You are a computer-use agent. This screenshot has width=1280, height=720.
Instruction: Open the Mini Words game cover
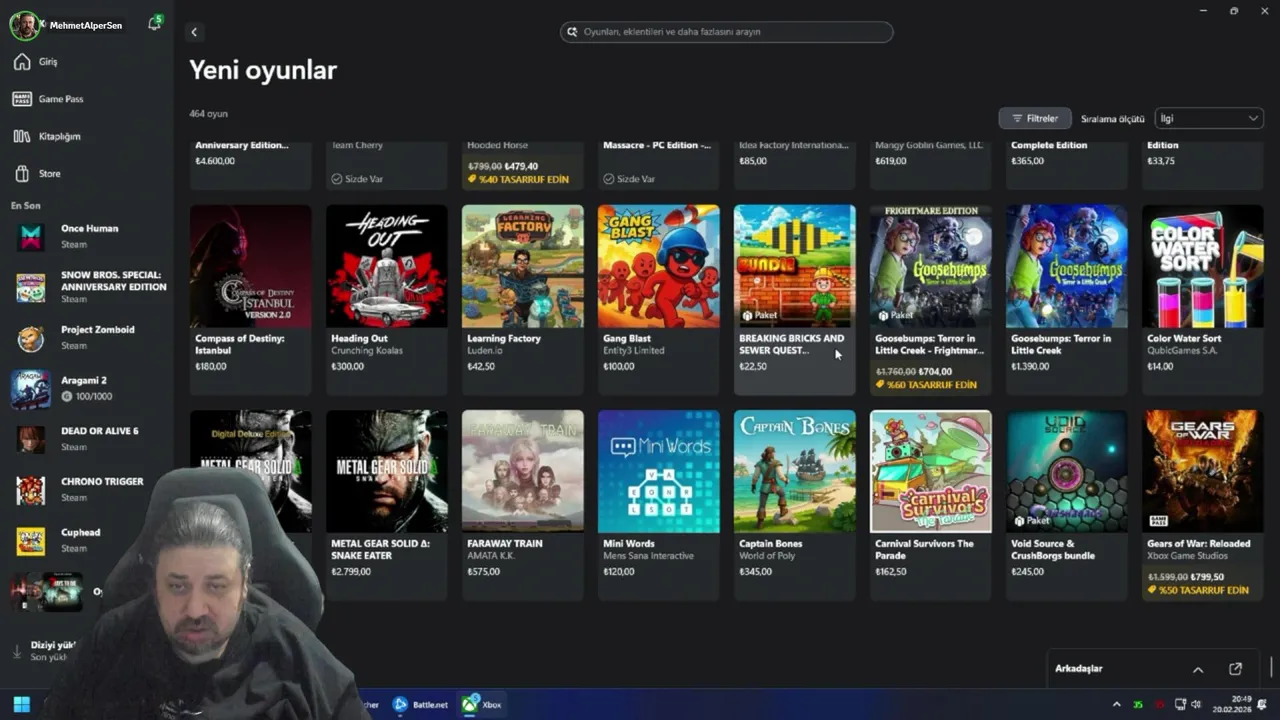click(x=658, y=471)
